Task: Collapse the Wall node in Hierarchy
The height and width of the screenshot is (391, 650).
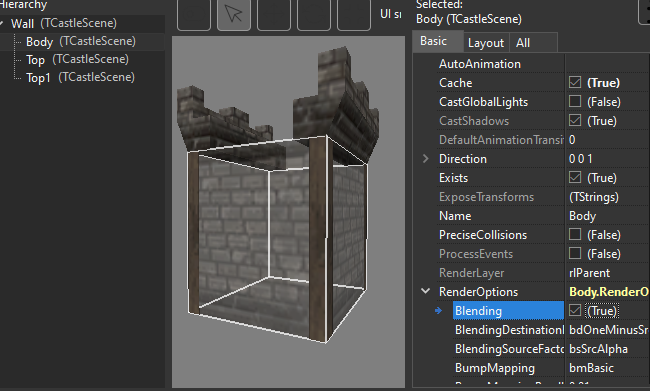Action: 2,23
